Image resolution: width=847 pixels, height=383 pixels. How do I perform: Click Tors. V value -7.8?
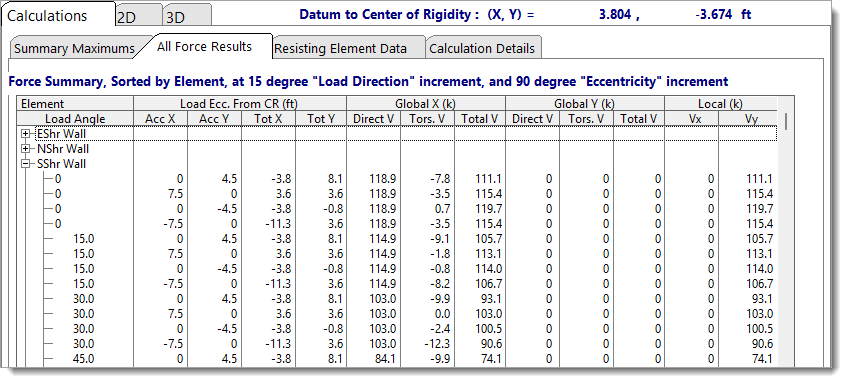(440, 179)
